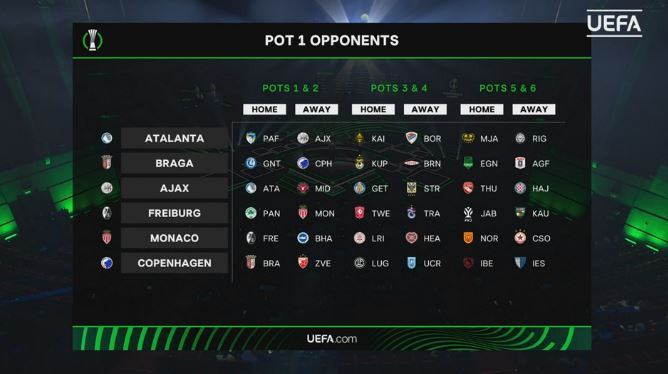Click the HOME label under Pots 1 & 2
668x374 pixels.
click(264, 109)
